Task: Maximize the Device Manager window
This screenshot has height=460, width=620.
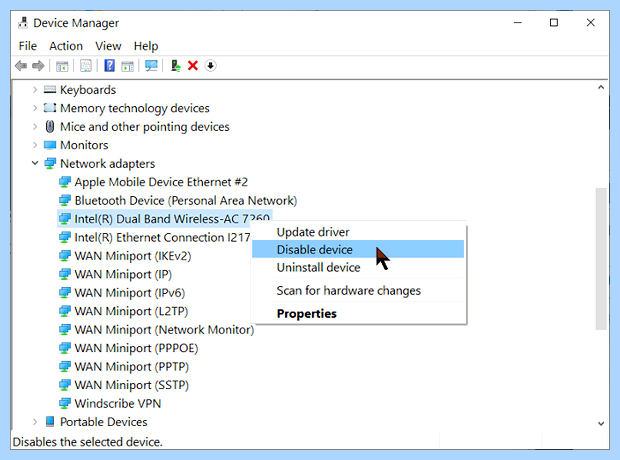Action: 554,23
